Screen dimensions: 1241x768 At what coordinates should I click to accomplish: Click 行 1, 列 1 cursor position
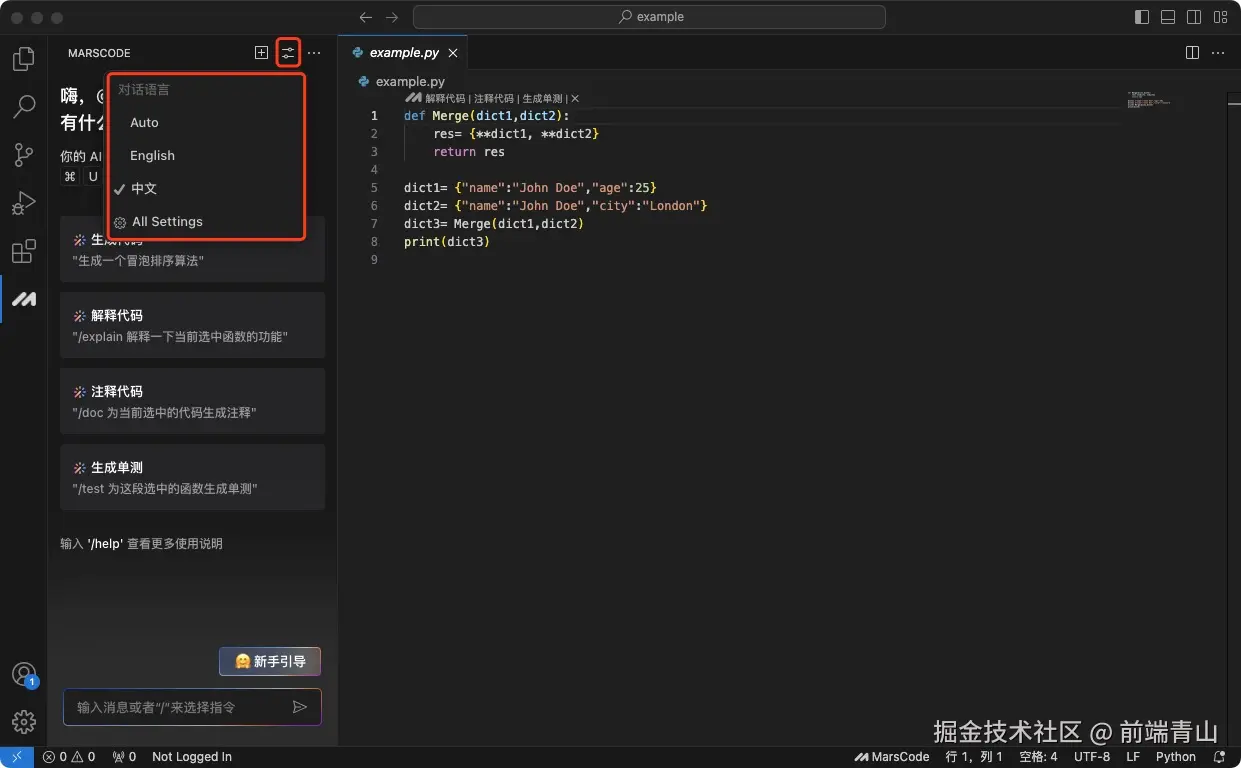pos(974,757)
